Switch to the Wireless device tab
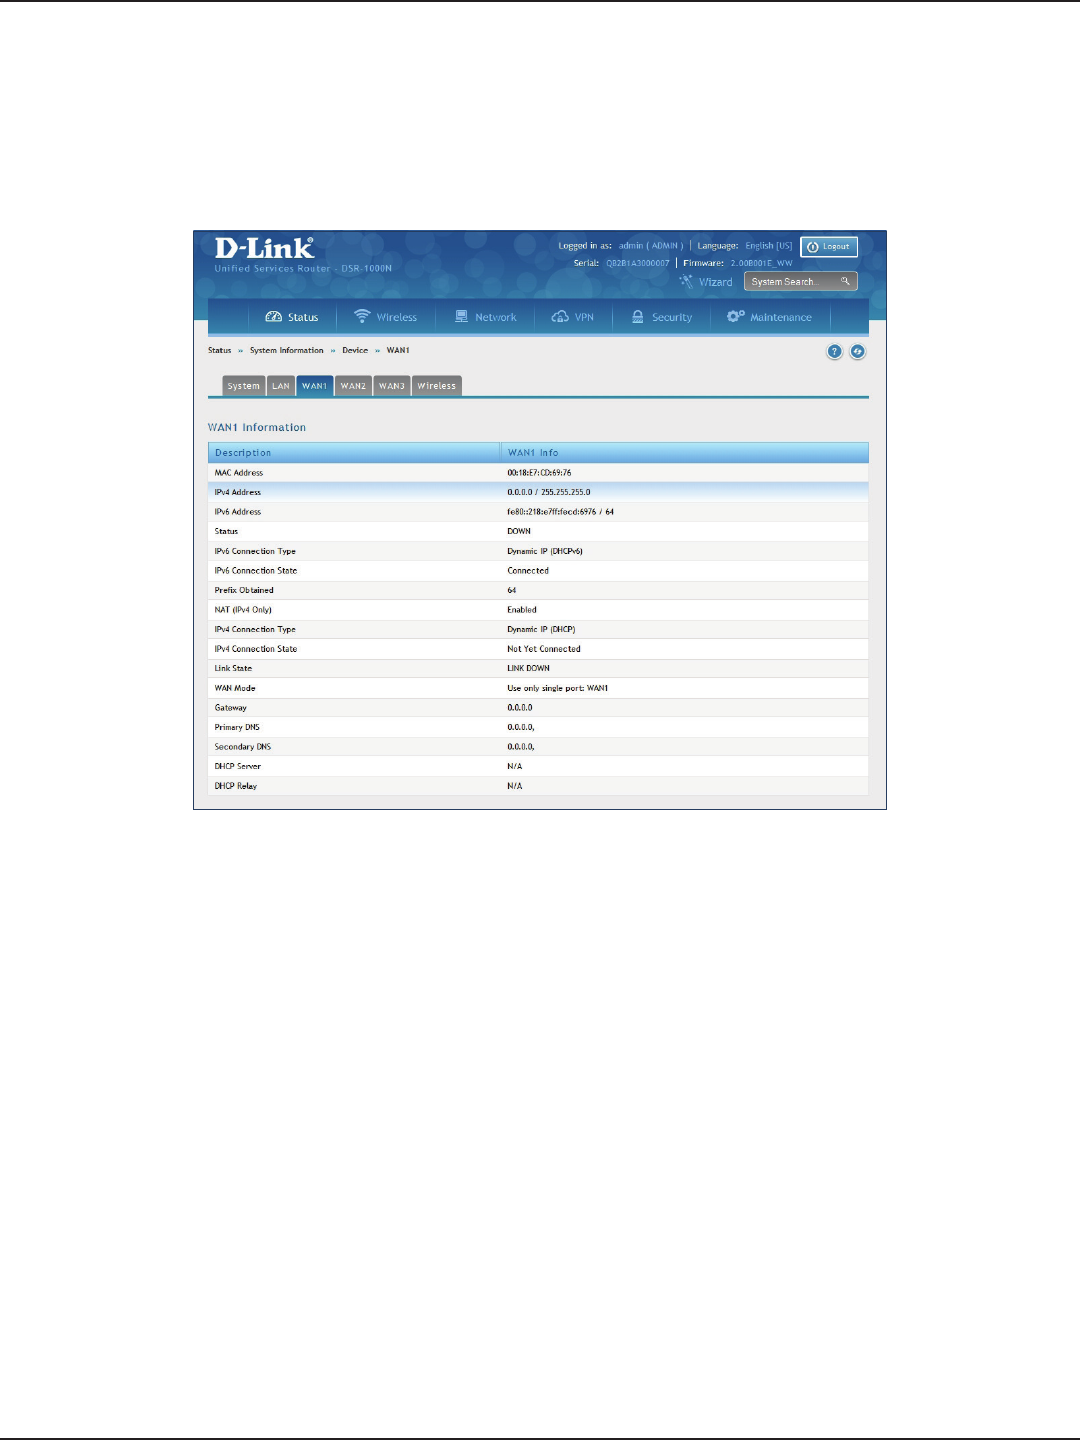 (x=437, y=386)
